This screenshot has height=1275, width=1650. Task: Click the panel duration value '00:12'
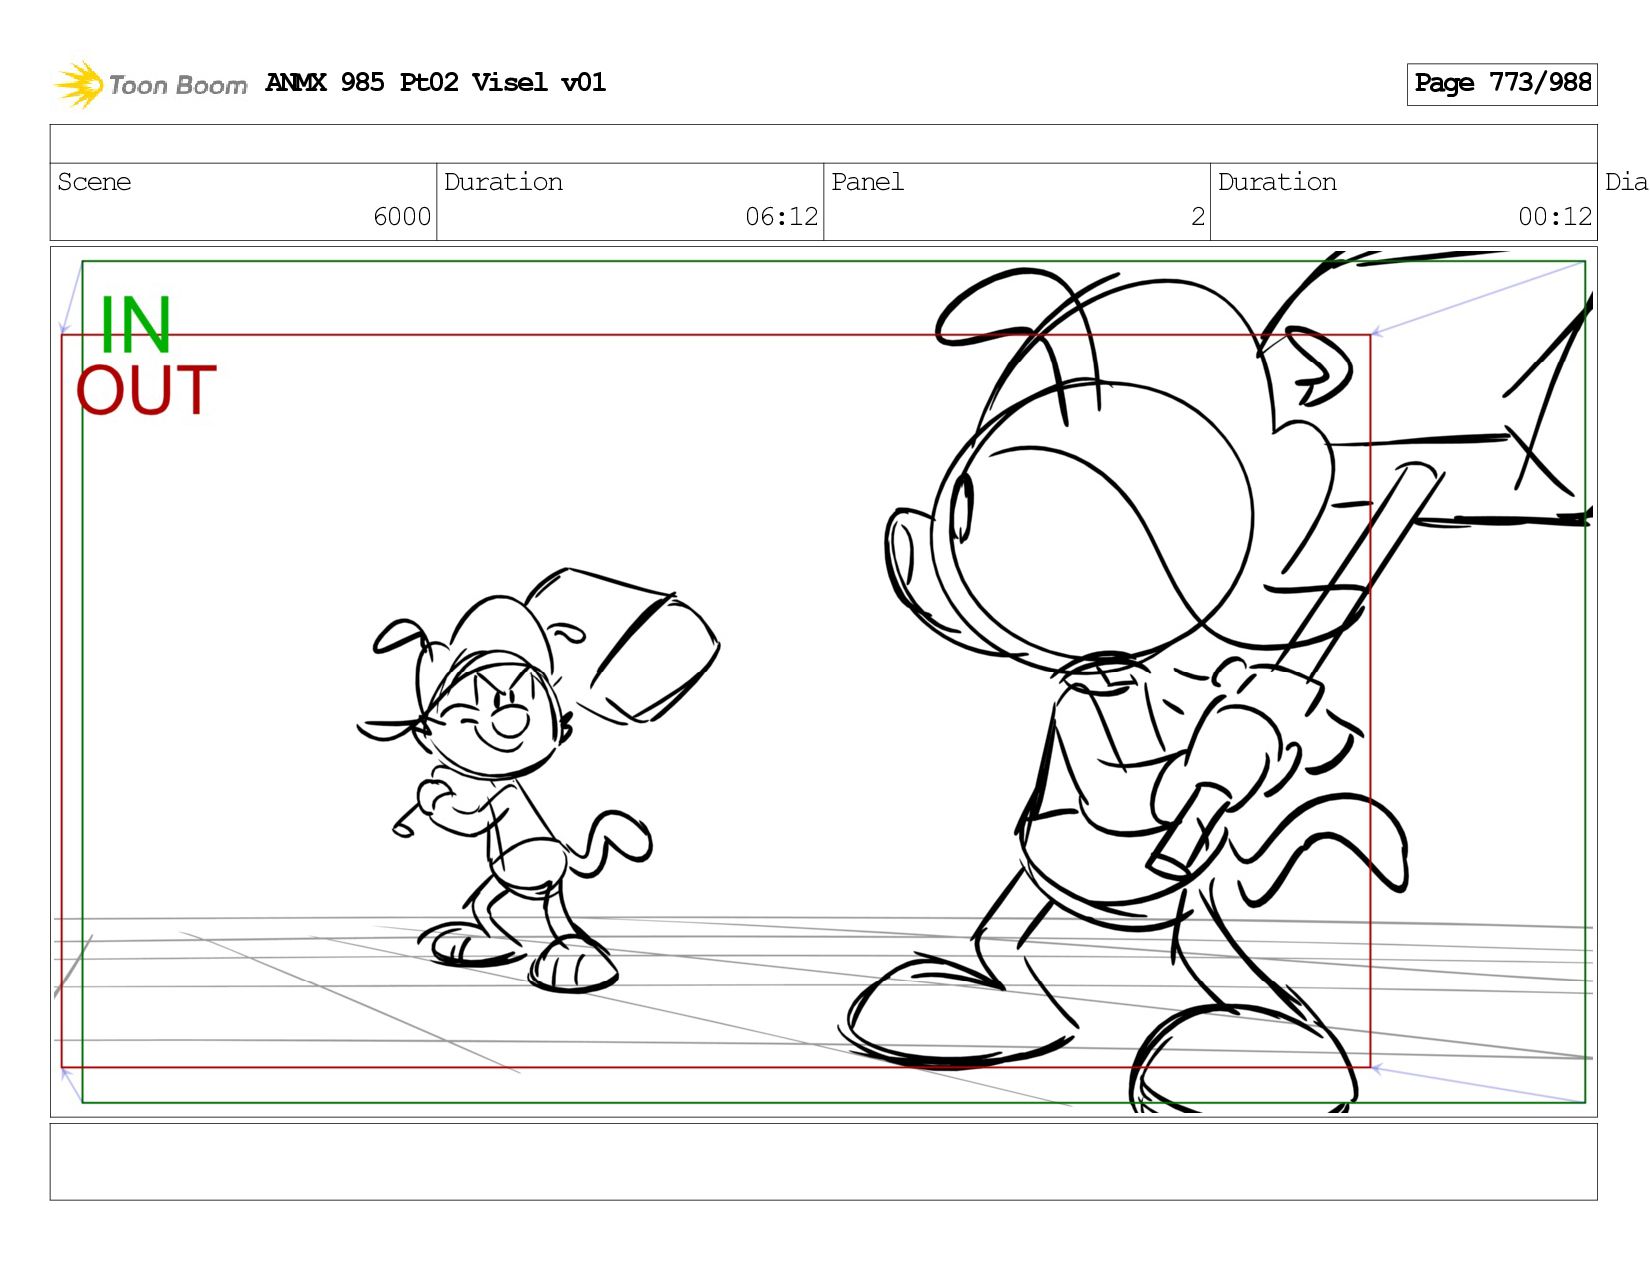click(1555, 217)
